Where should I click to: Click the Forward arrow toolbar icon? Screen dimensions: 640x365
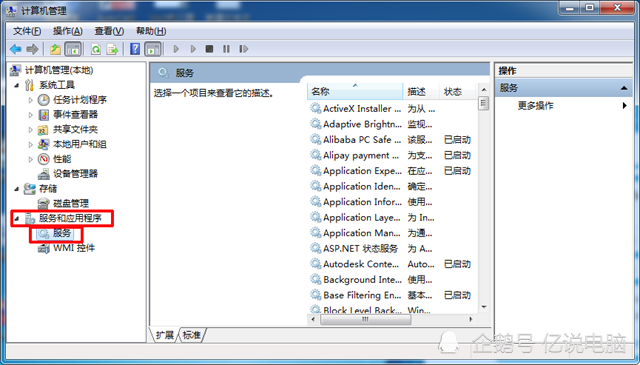(x=32, y=49)
